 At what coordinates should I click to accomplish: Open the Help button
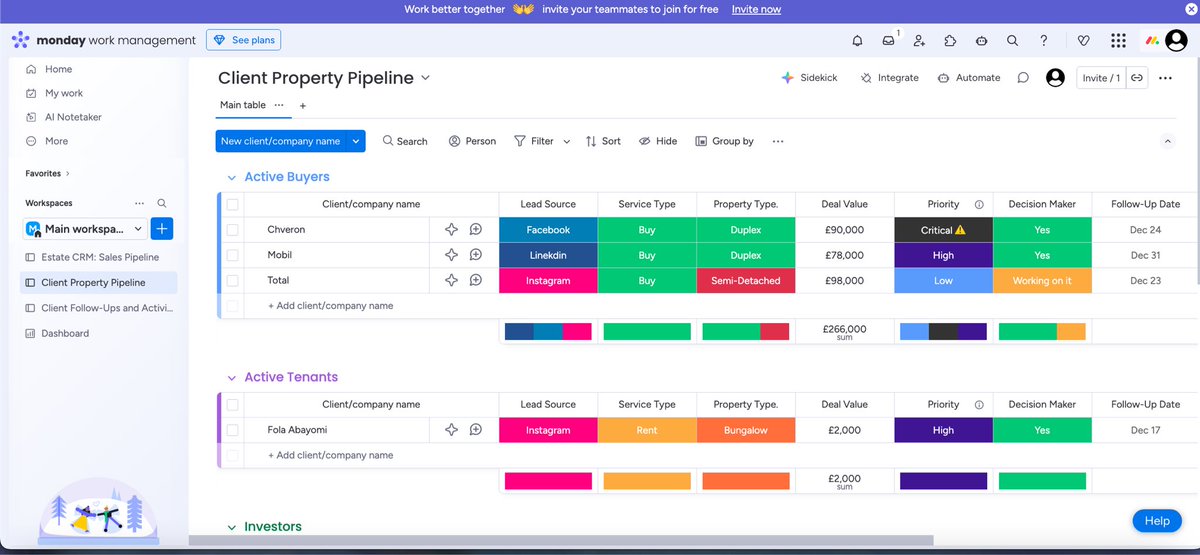(x=1157, y=521)
